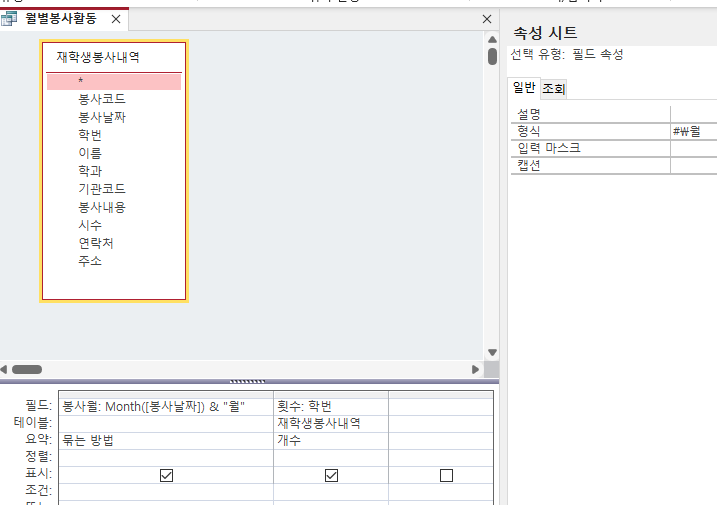Click the 형식 property value field
This screenshot has width=717, height=505.
point(693,131)
